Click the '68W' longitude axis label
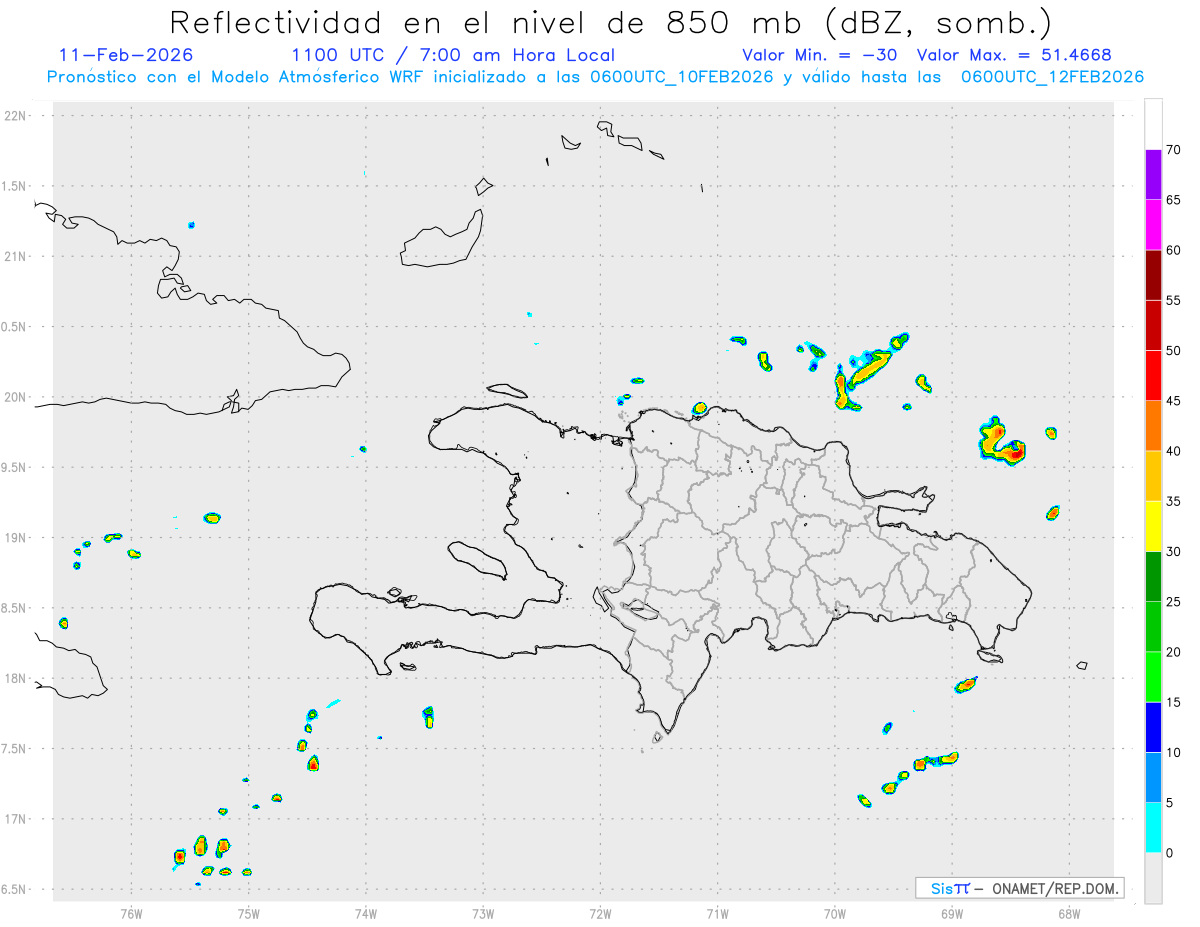 pos(1069,913)
